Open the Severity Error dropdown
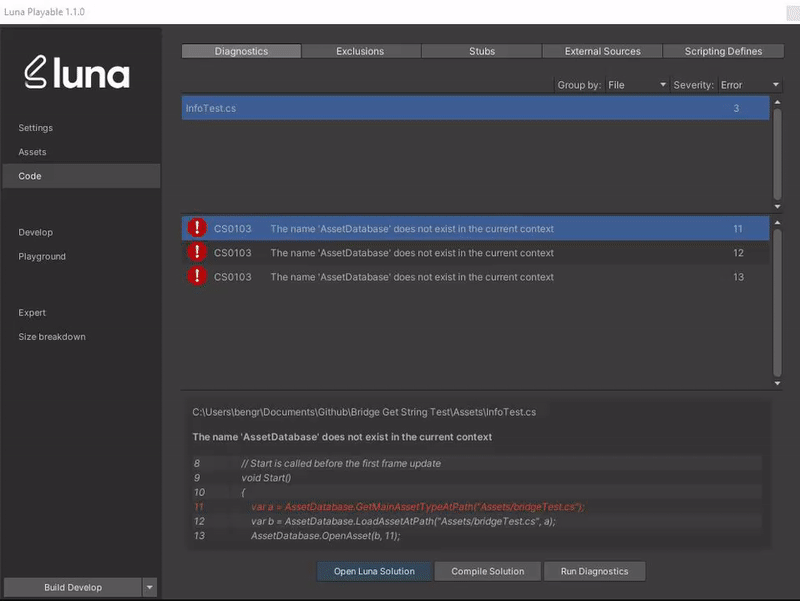 tap(750, 85)
